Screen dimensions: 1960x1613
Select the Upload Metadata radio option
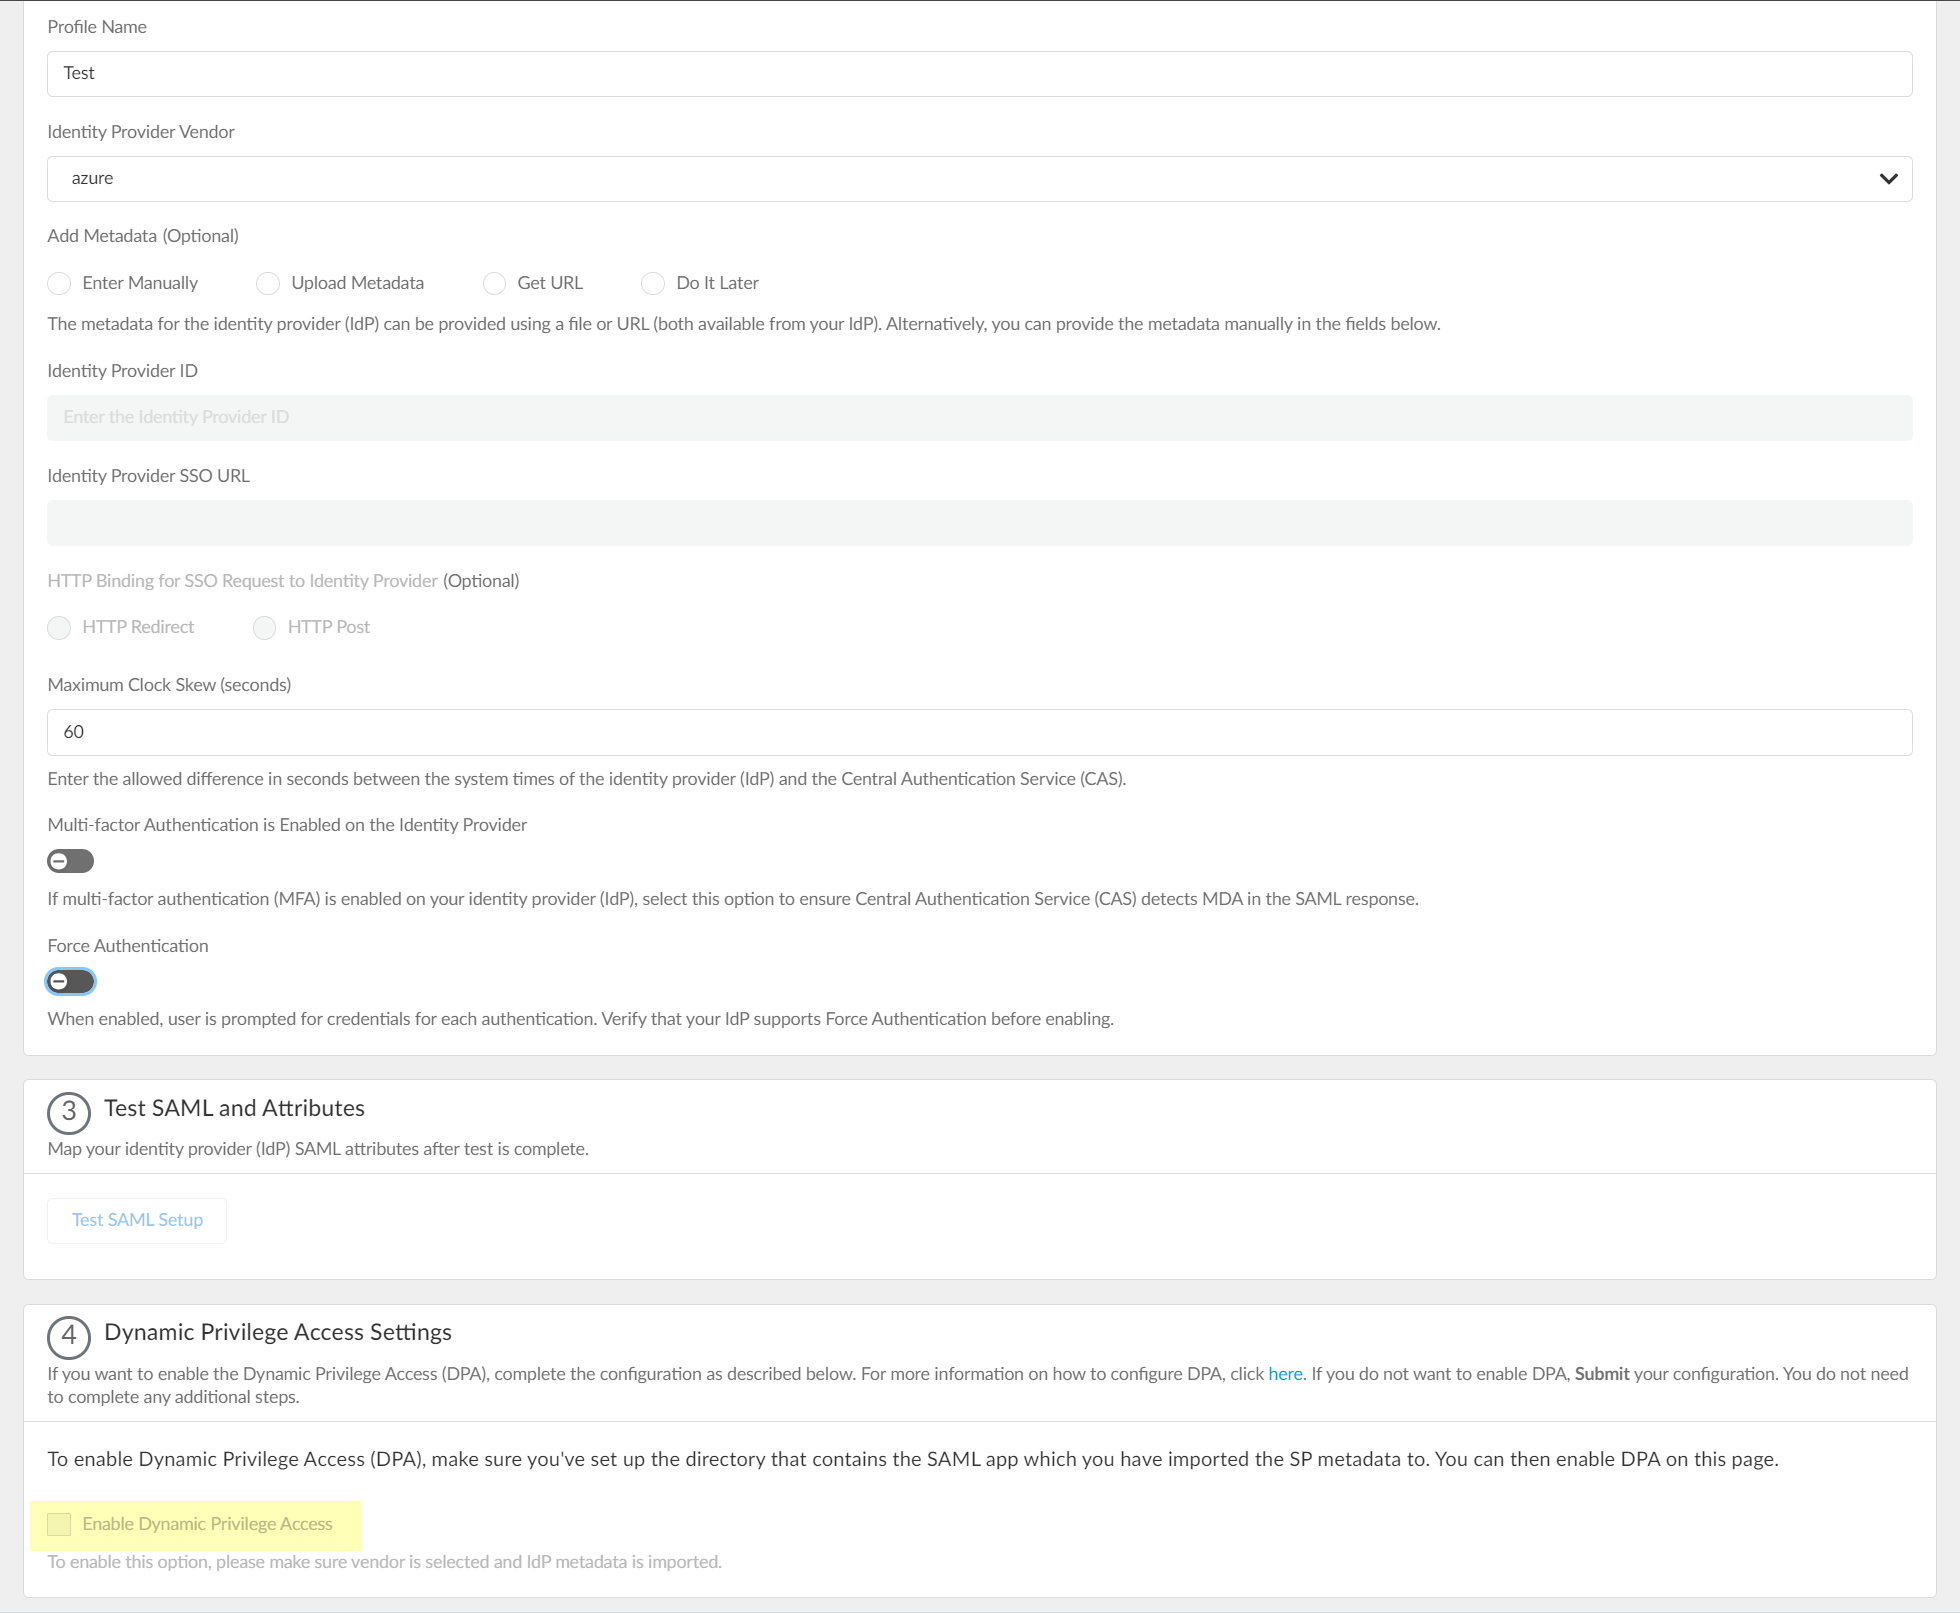coord(268,284)
